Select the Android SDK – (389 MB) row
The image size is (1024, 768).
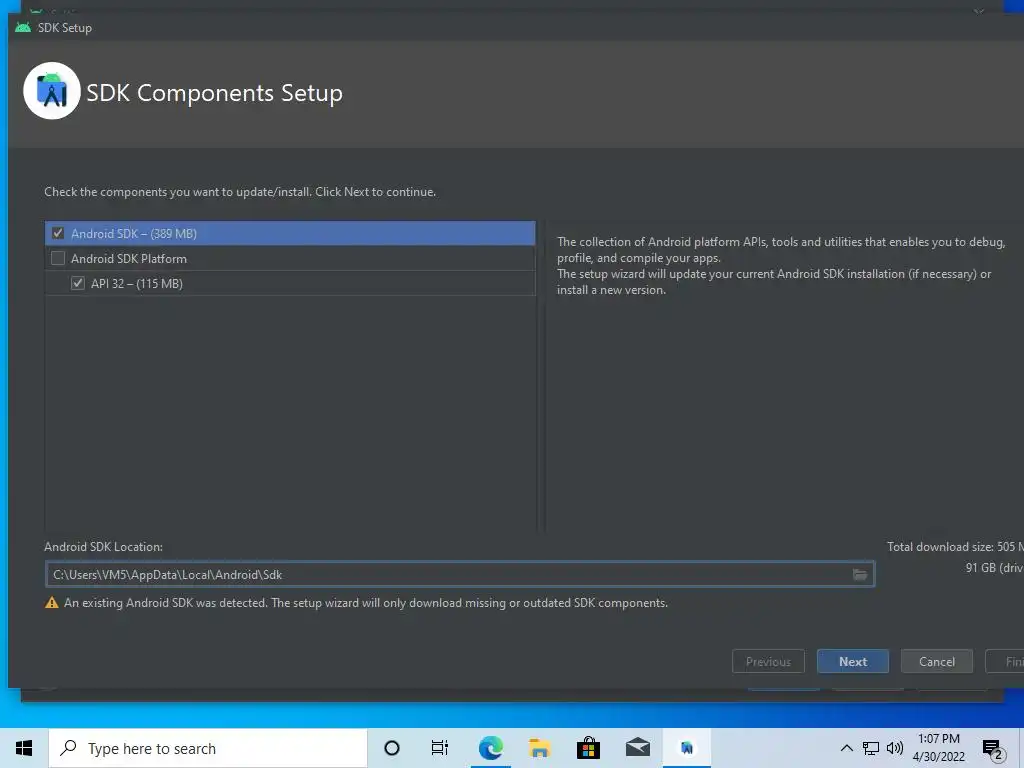[290, 233]
